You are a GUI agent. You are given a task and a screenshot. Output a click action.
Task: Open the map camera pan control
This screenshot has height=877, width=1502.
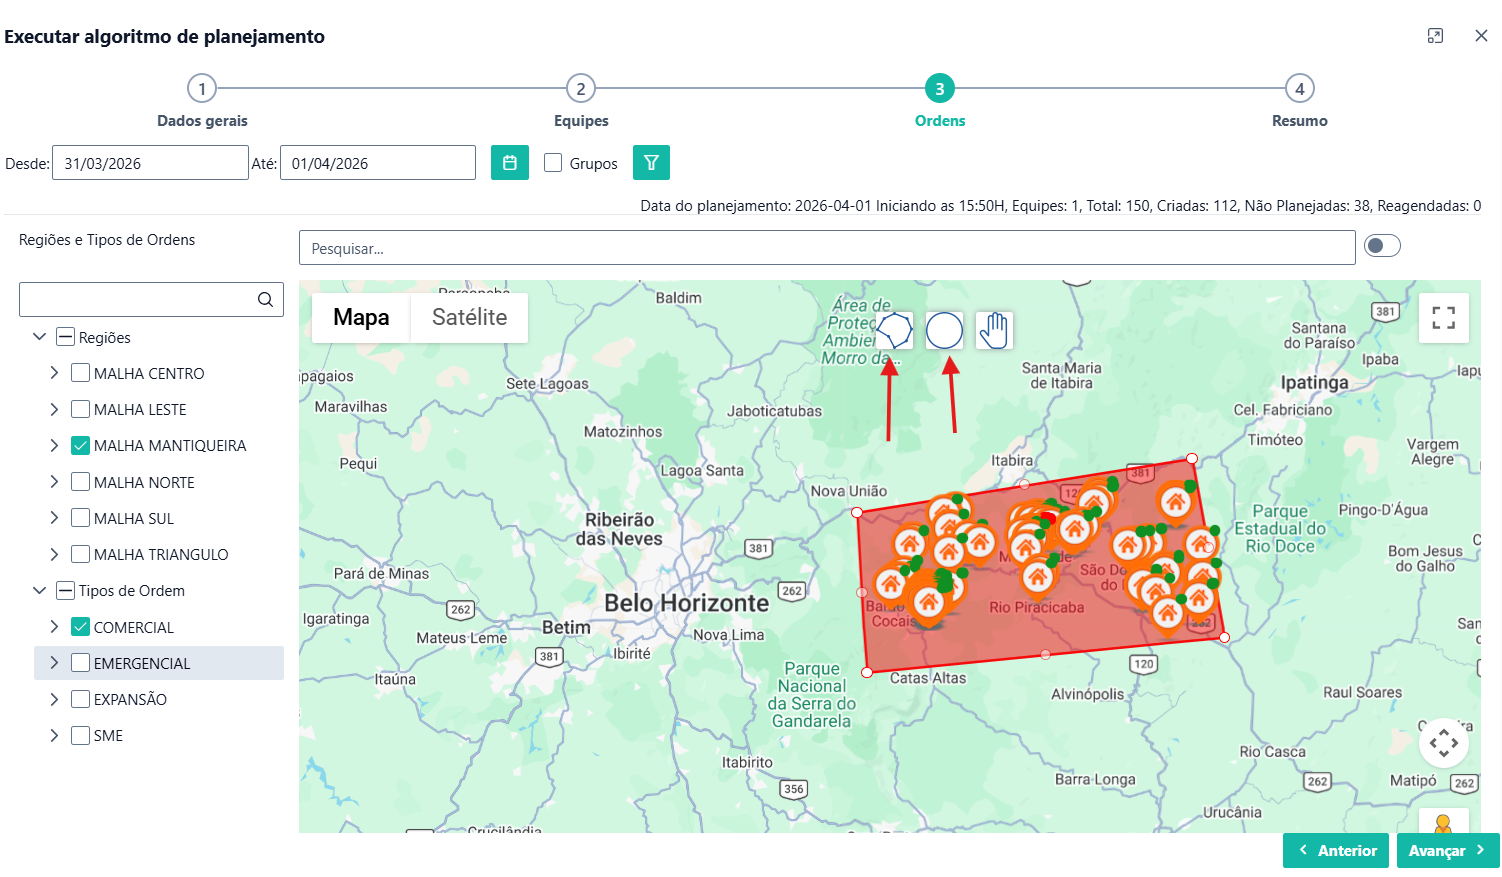(1443, 743)
